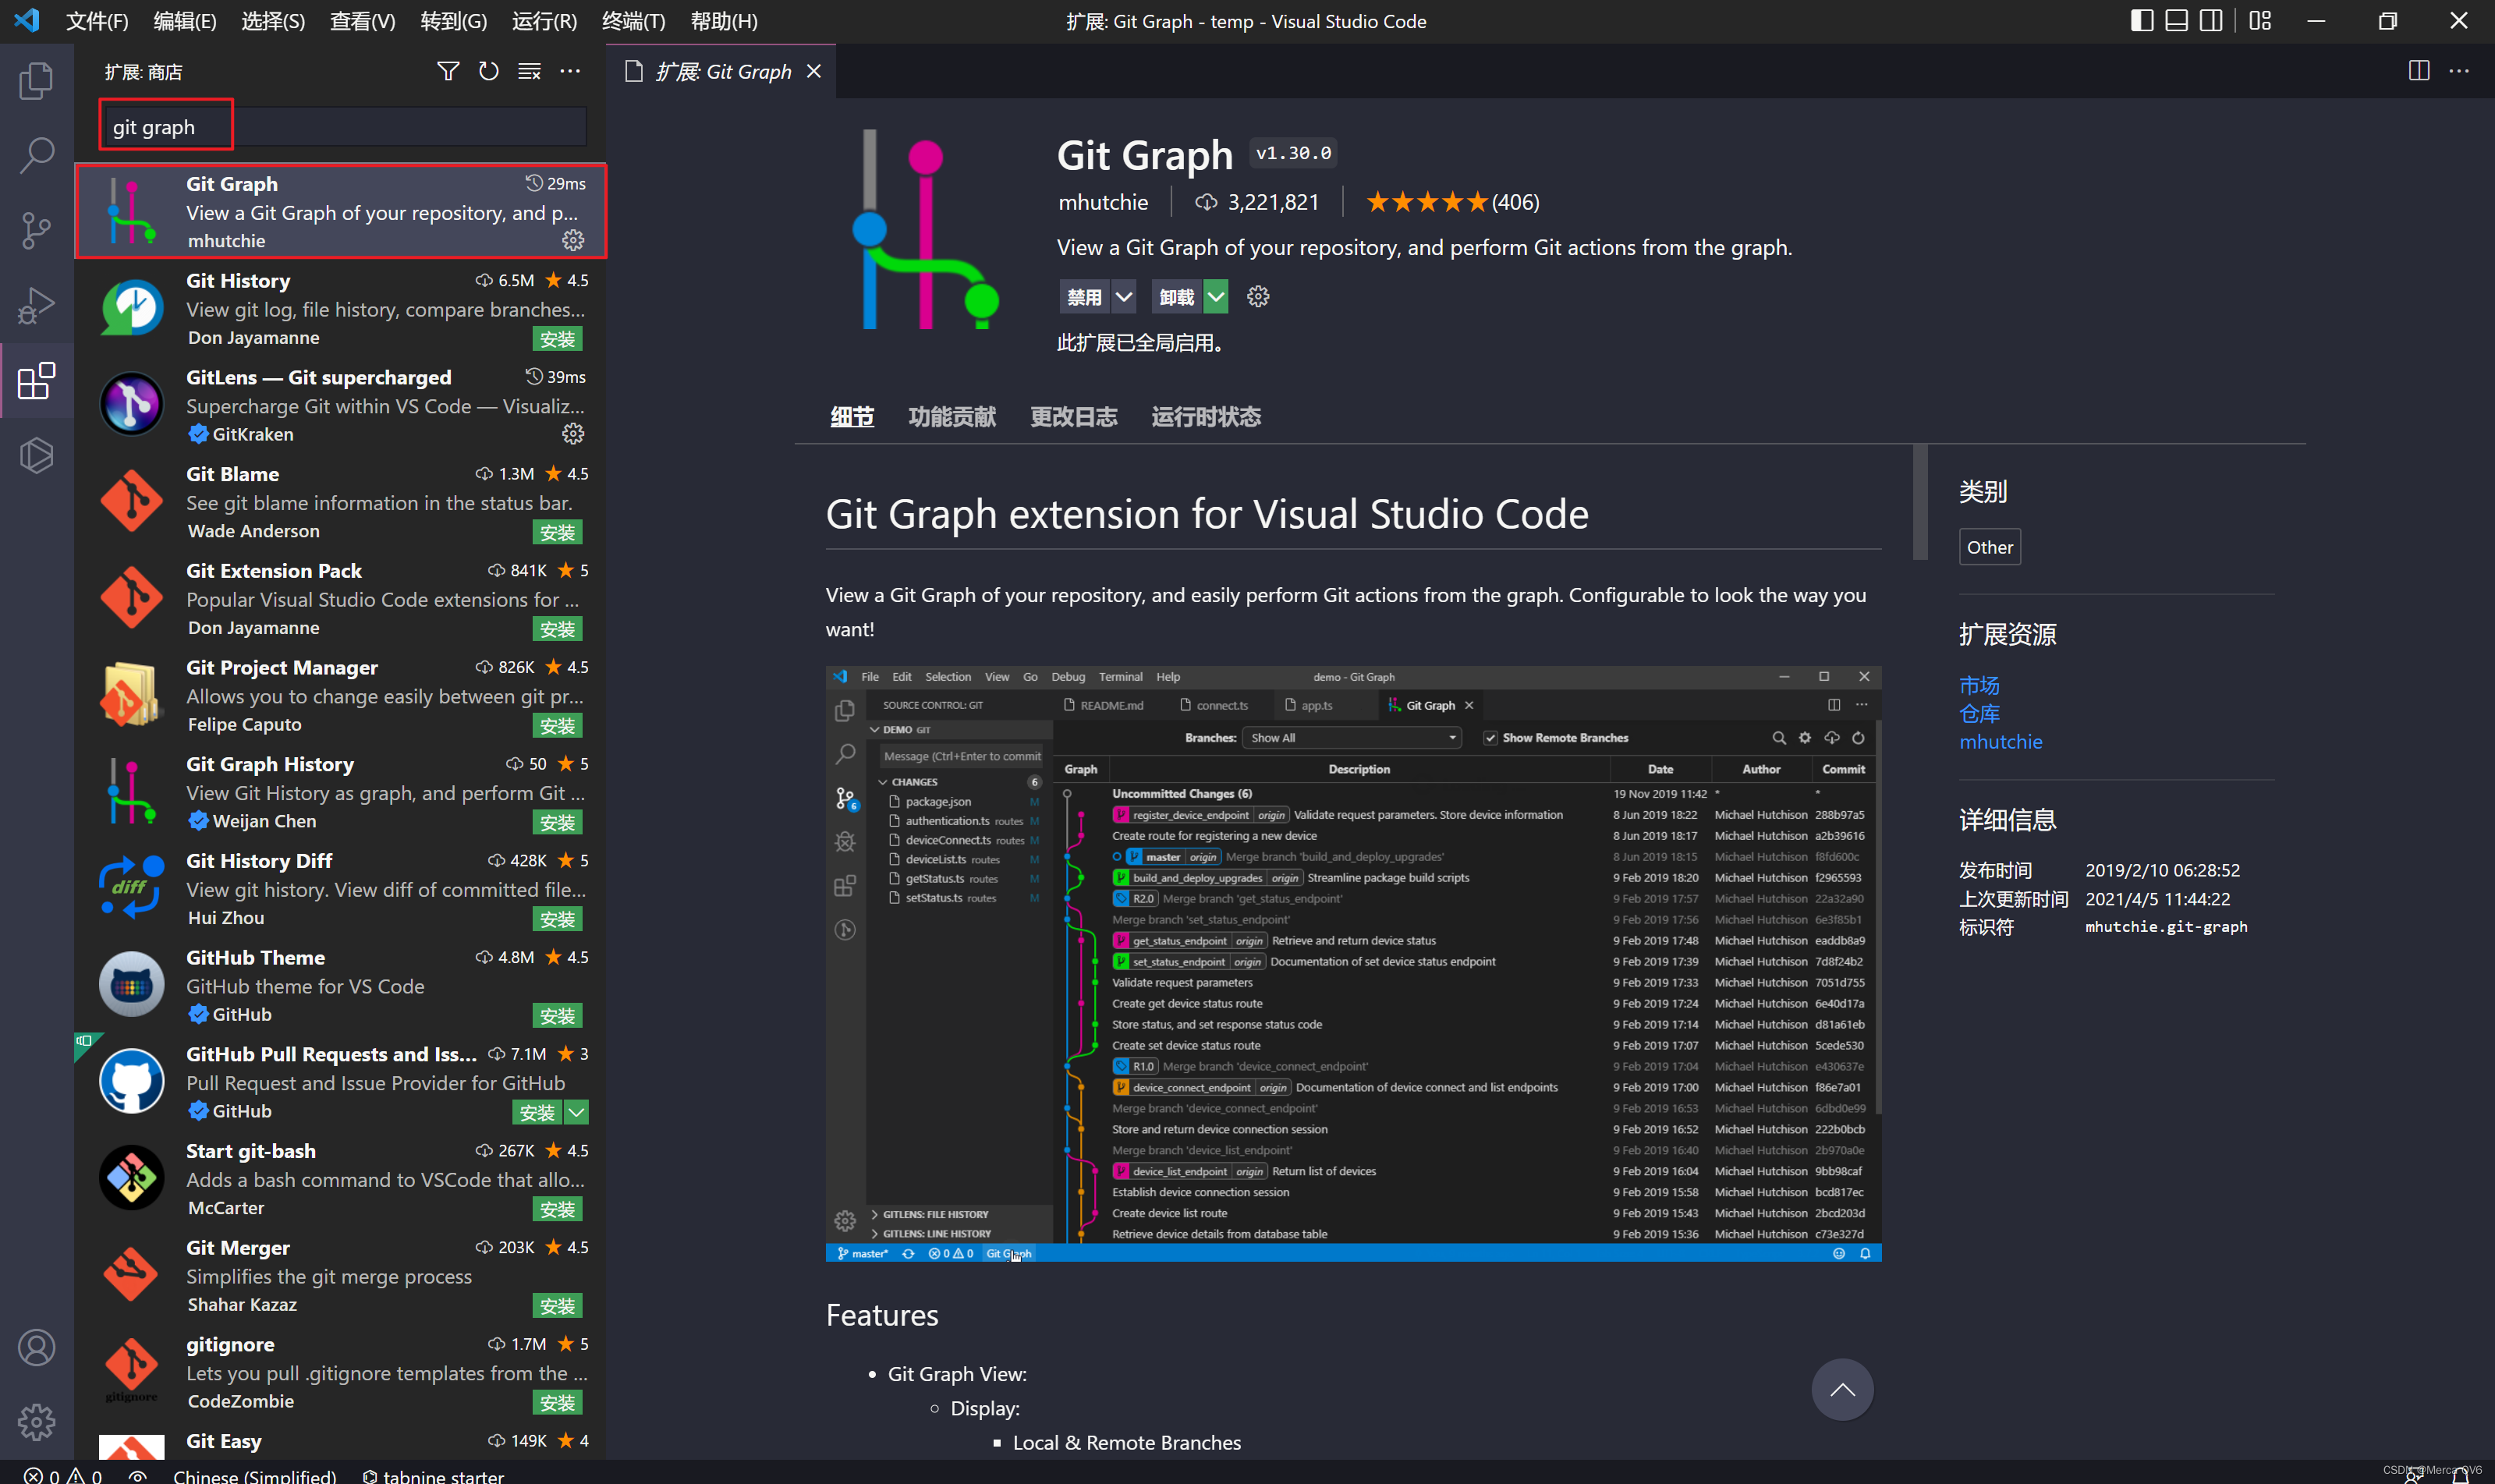Open the 仓库 repository link

1979,713
